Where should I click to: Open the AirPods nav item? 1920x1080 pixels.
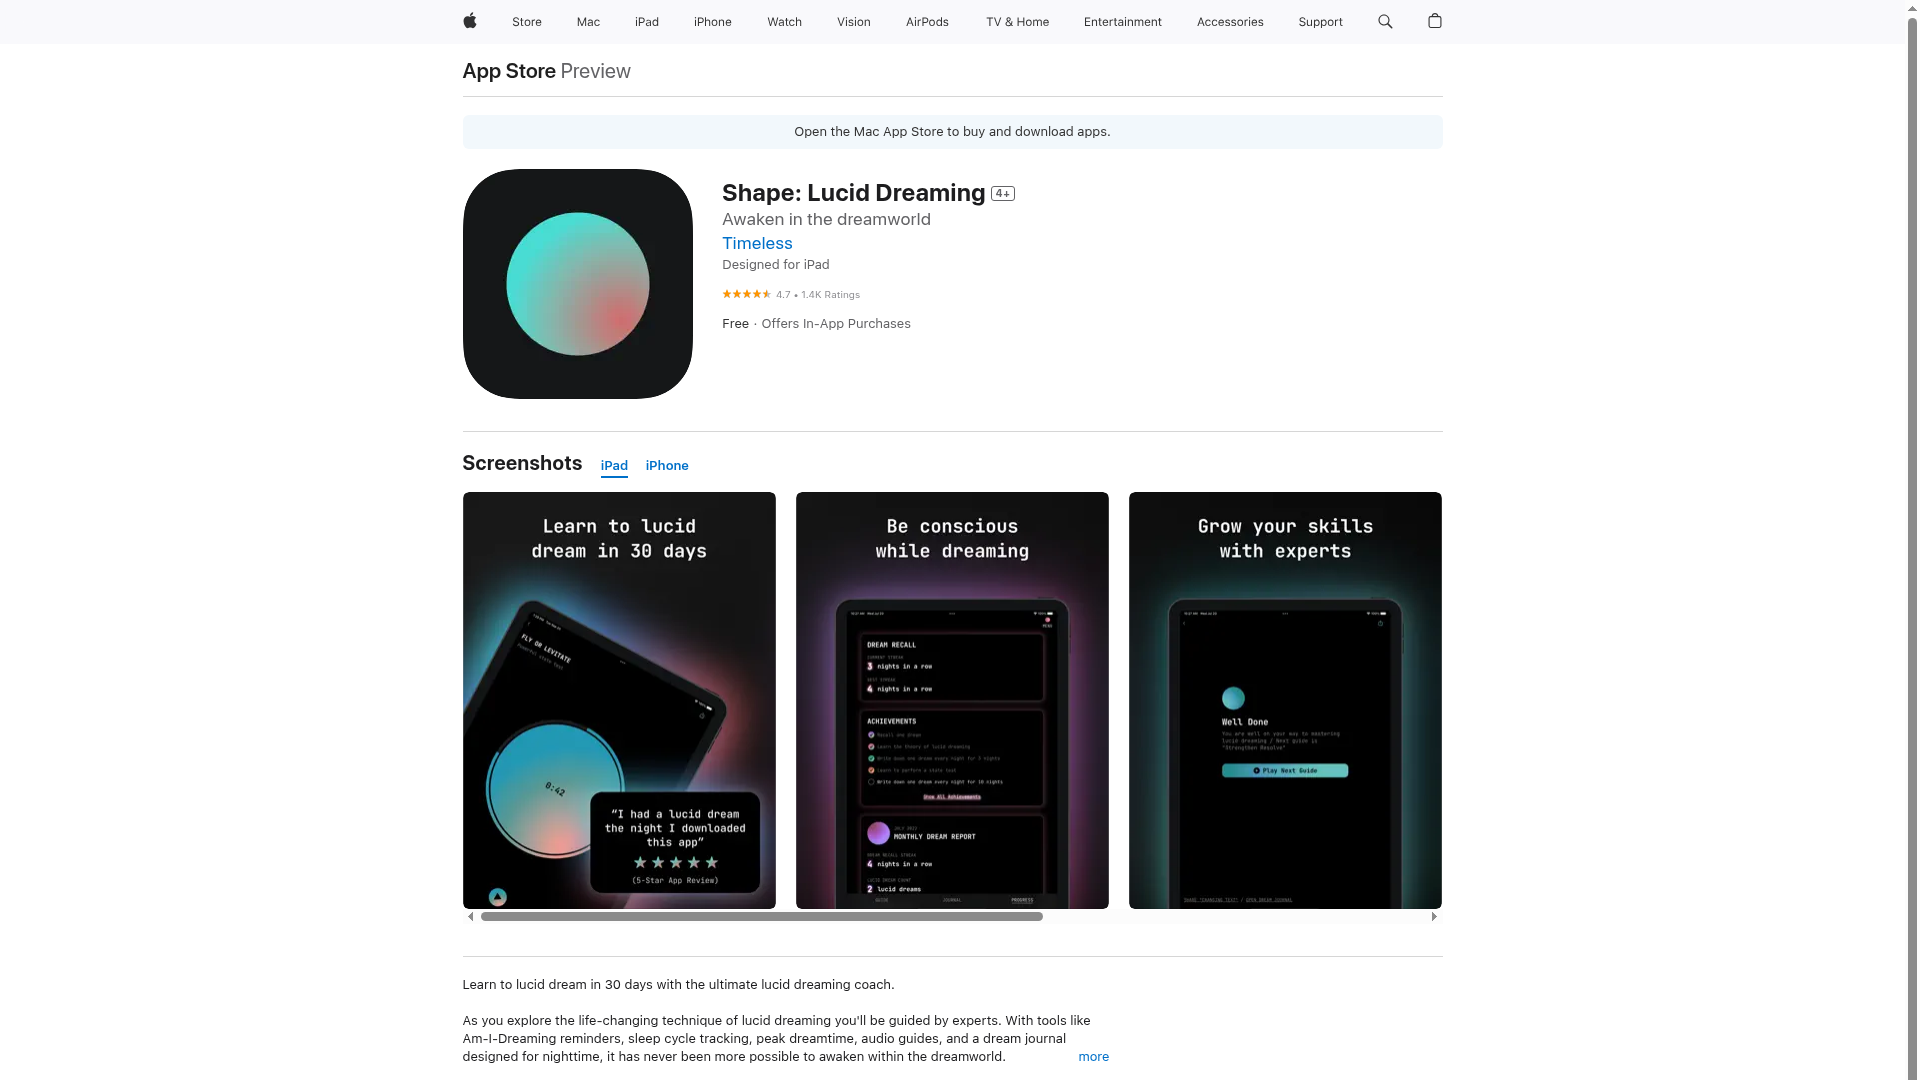click(x=927, y=22)
